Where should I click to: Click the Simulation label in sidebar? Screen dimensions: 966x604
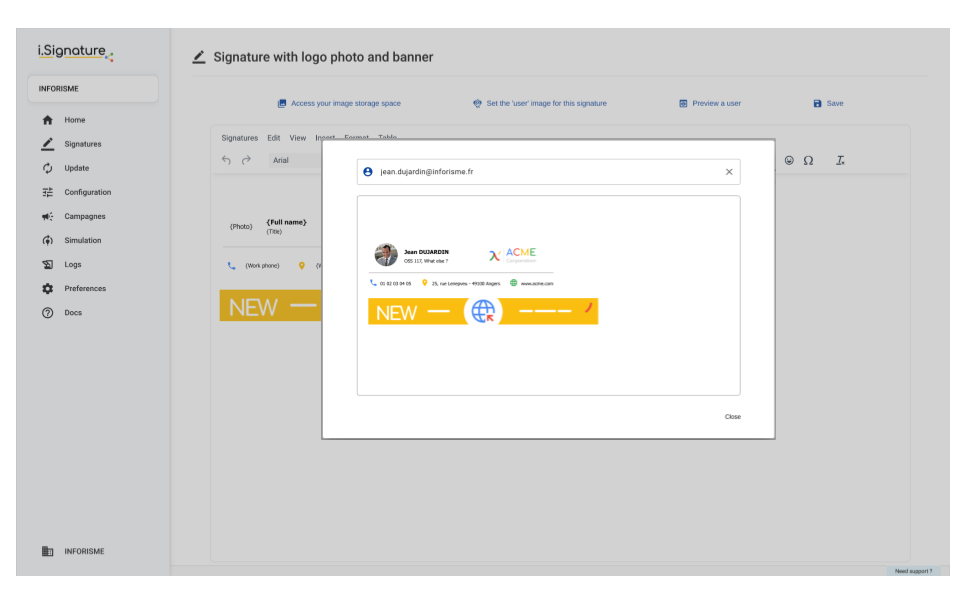[83, 240]
